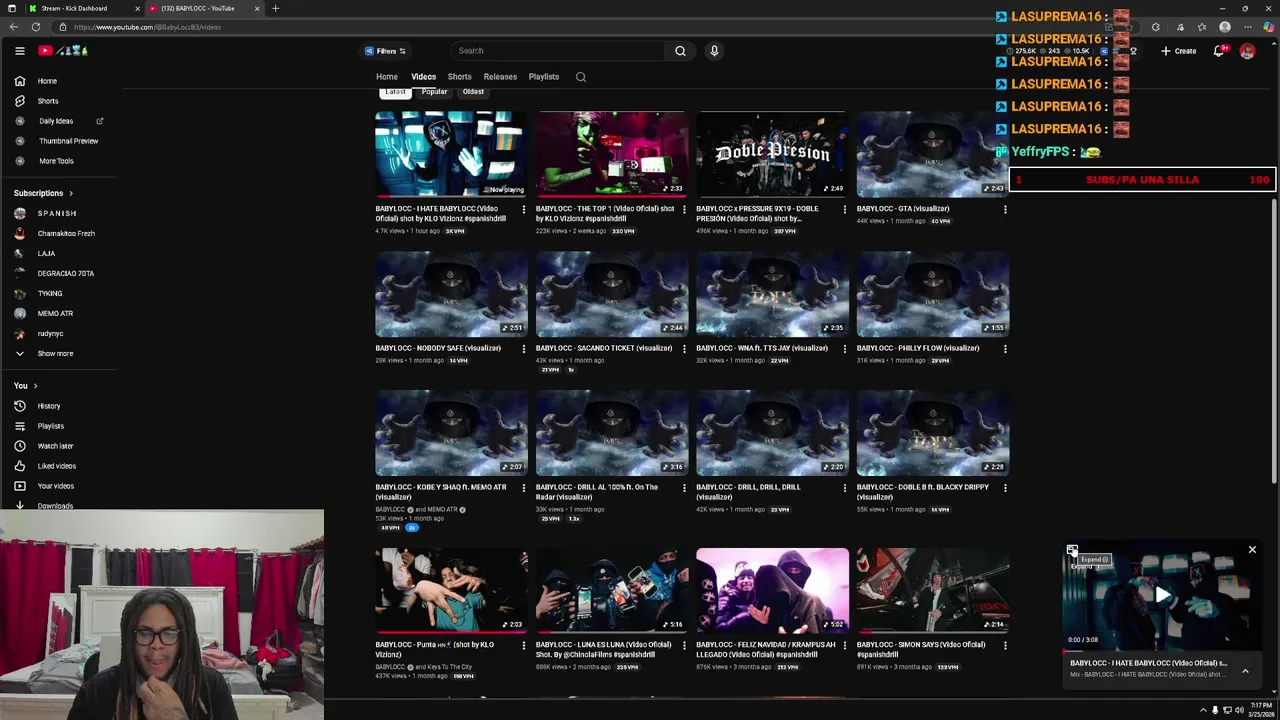Open the Shorts channel tab
This screenshot has height=720, width=1280.
[x=460, y=77]
